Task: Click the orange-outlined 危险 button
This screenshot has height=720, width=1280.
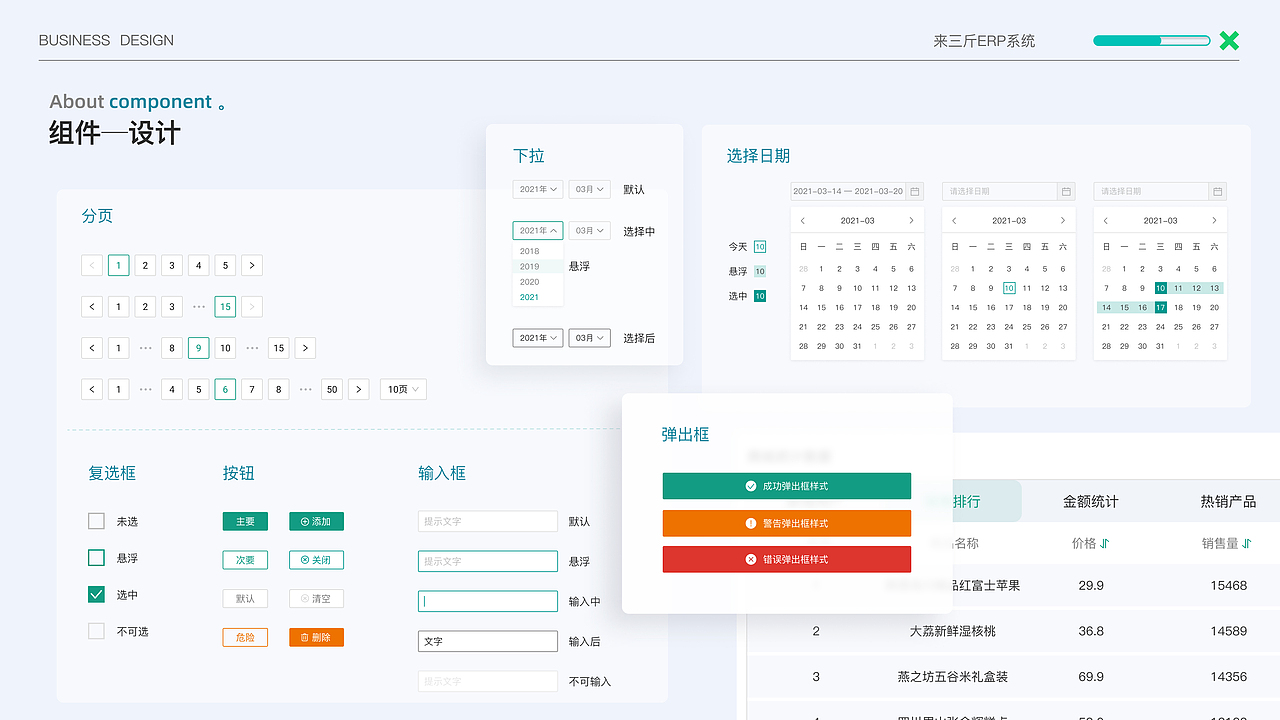Action: (x=245, y=637)
